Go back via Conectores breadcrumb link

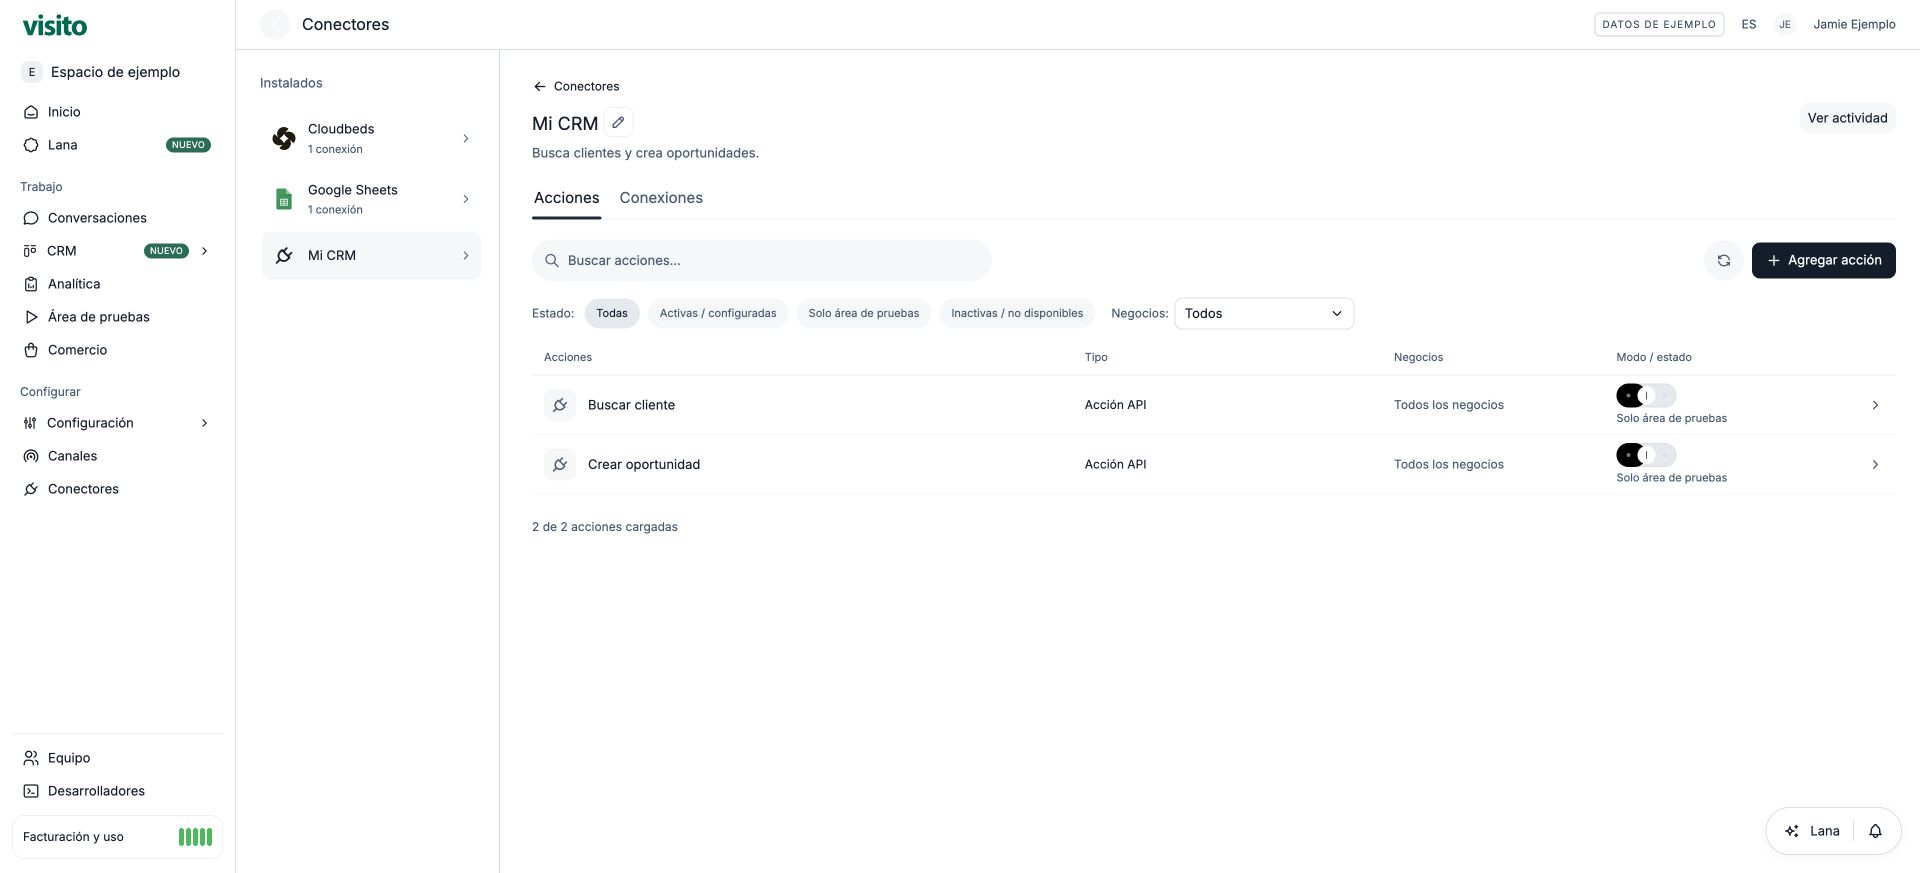coord(576,86)
